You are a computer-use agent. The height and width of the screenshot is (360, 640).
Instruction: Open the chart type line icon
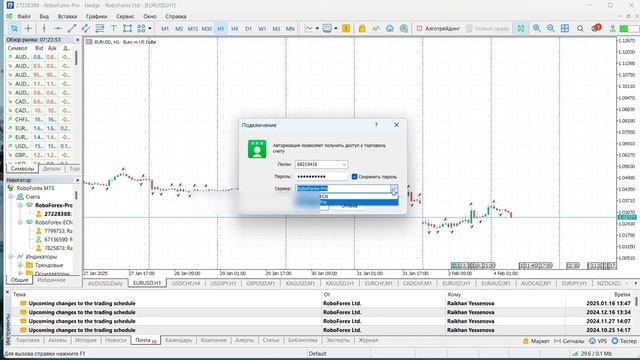[x=309, y=29]
